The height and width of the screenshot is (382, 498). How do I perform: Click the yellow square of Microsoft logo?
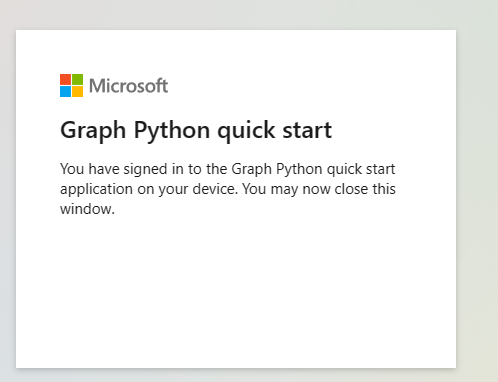tap(78, 91)
